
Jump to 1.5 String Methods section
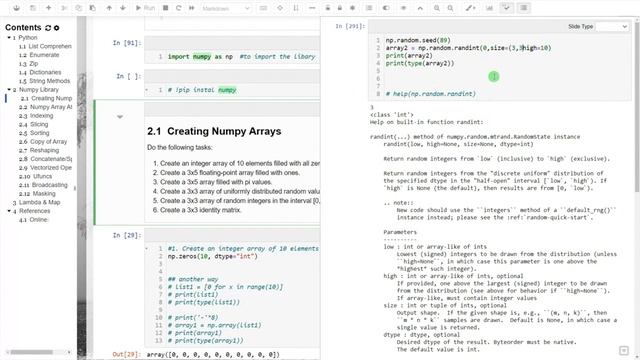pos(44,81)
